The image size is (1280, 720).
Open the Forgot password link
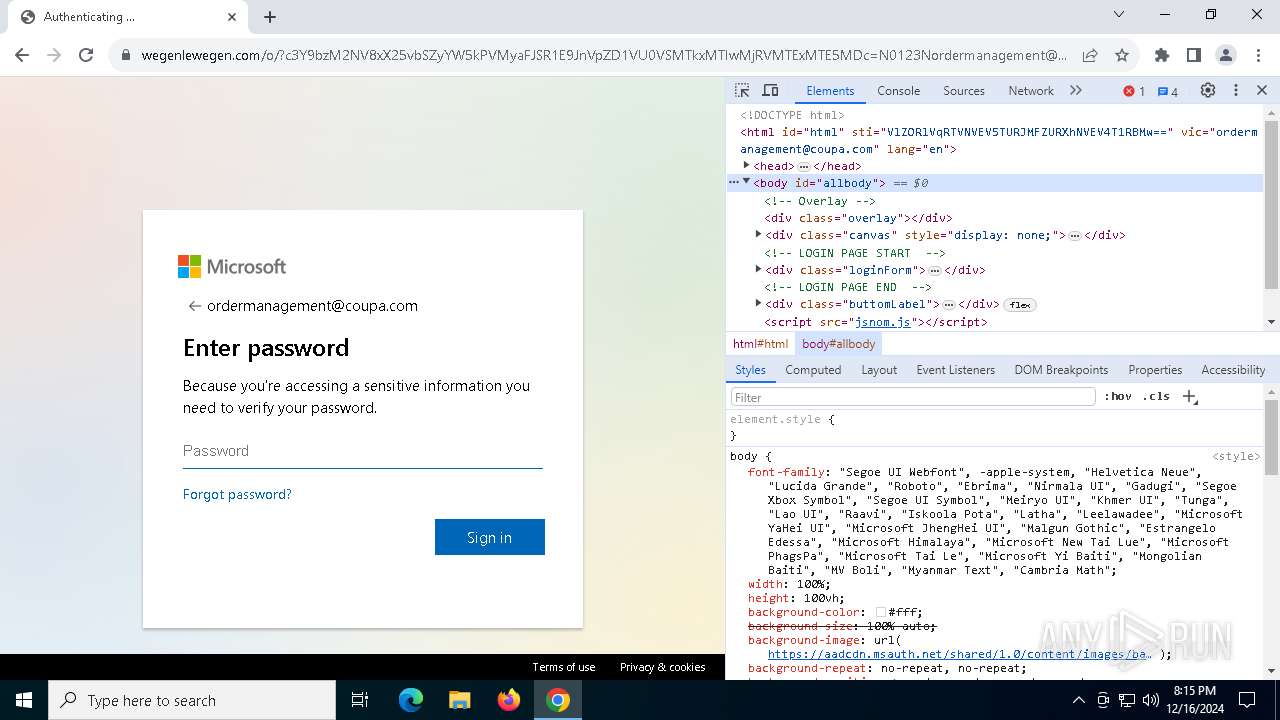click(x=237, y=494)
